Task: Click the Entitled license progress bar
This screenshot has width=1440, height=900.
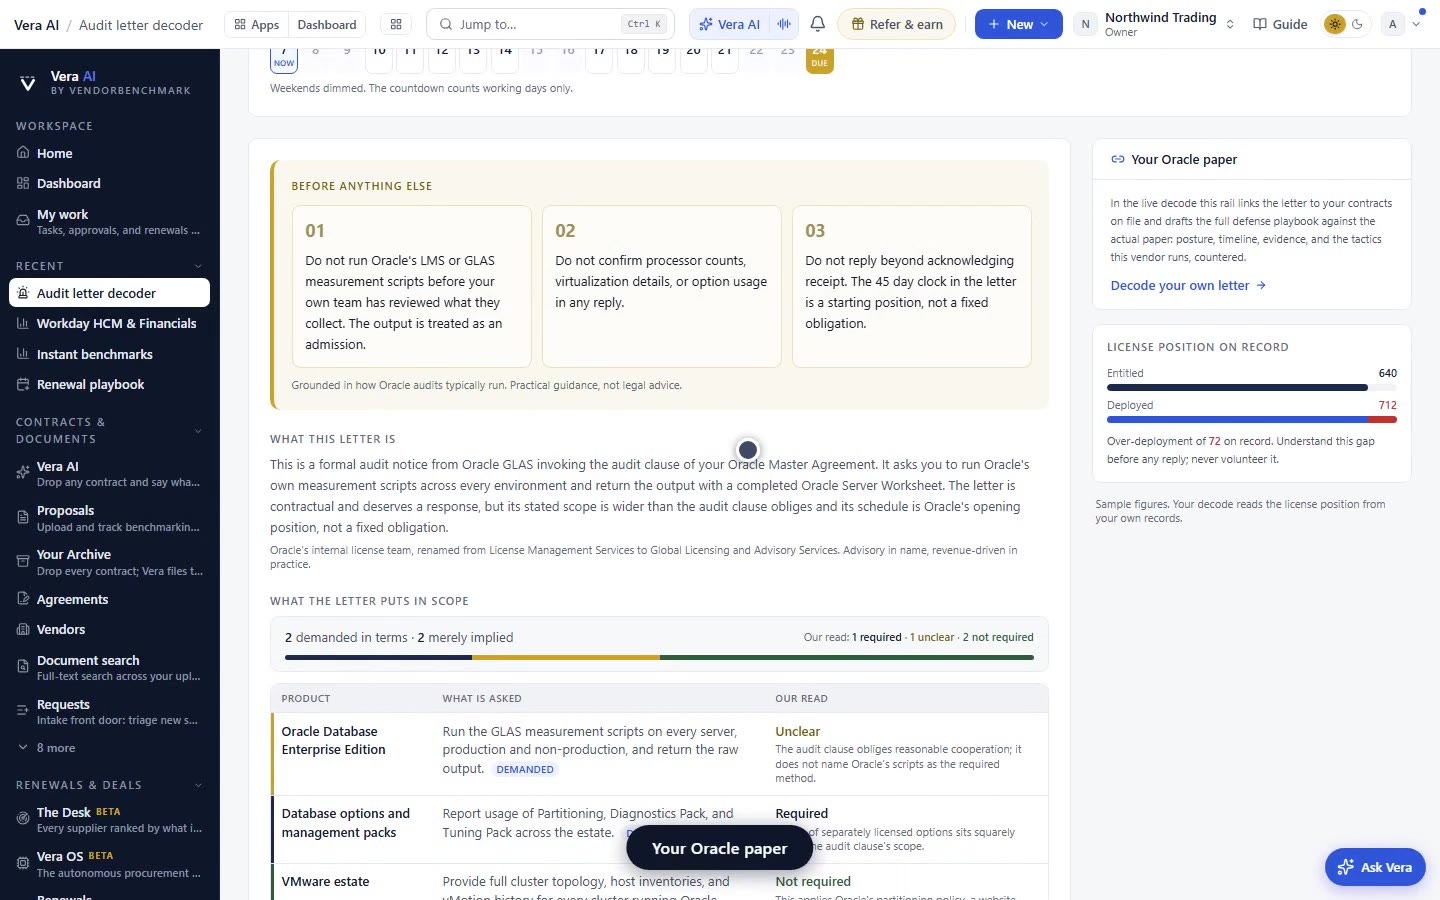Action: [1251, 387]
